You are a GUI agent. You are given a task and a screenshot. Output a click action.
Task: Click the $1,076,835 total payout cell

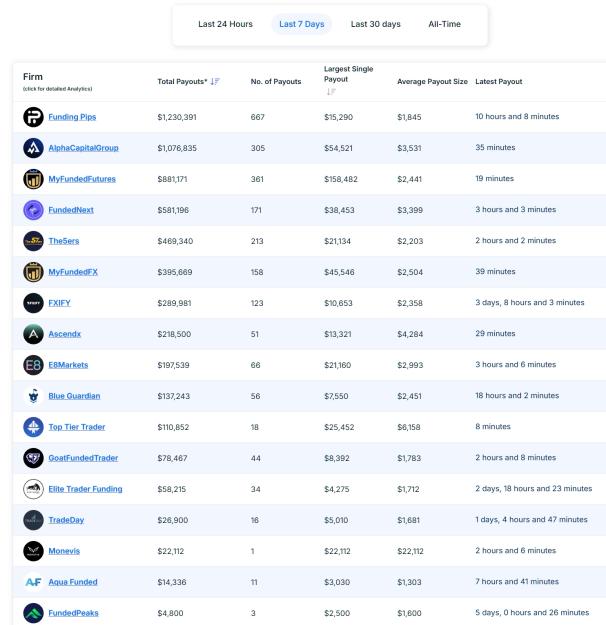(x=177, y=148)
